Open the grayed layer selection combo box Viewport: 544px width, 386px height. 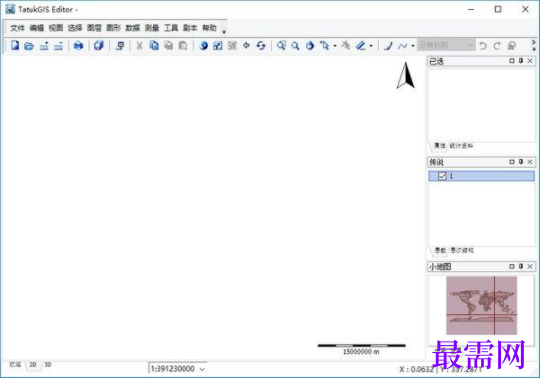pyautogui.click(x=446, y=45)
